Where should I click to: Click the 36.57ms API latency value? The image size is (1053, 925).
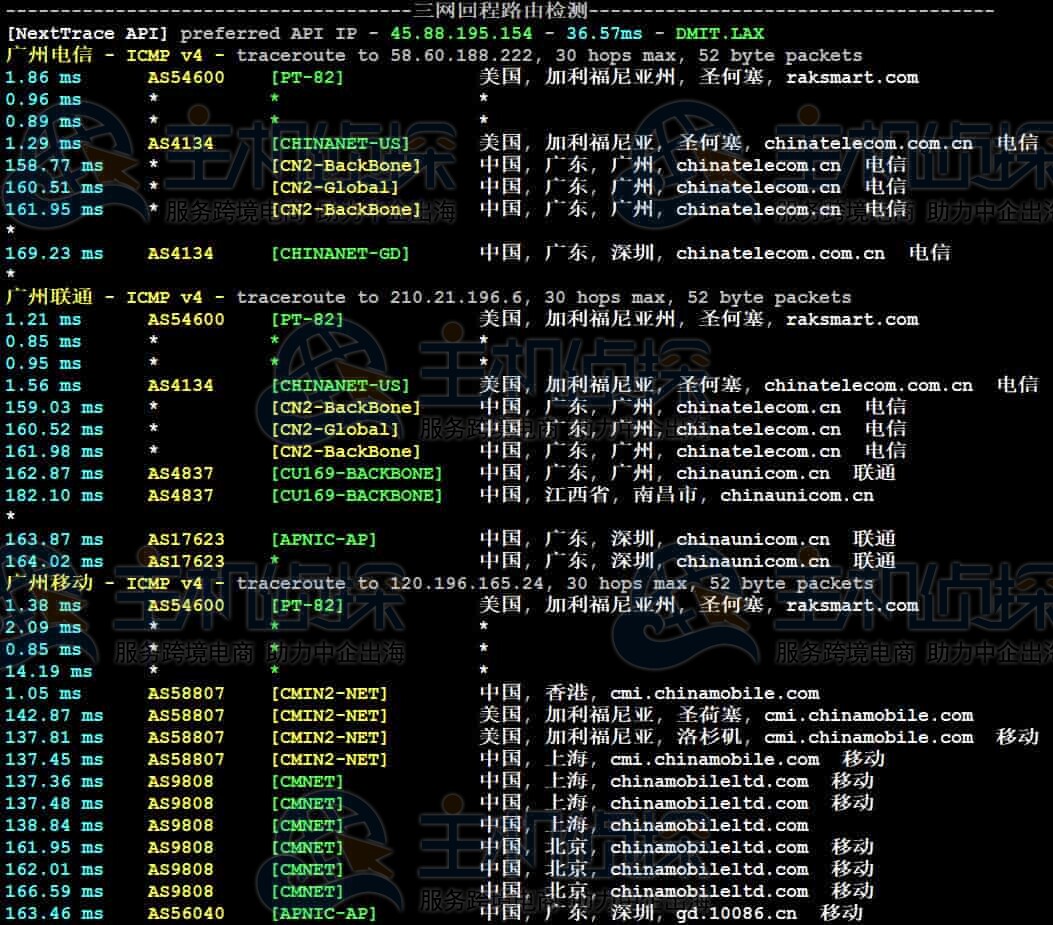click(x=613, y=33)
